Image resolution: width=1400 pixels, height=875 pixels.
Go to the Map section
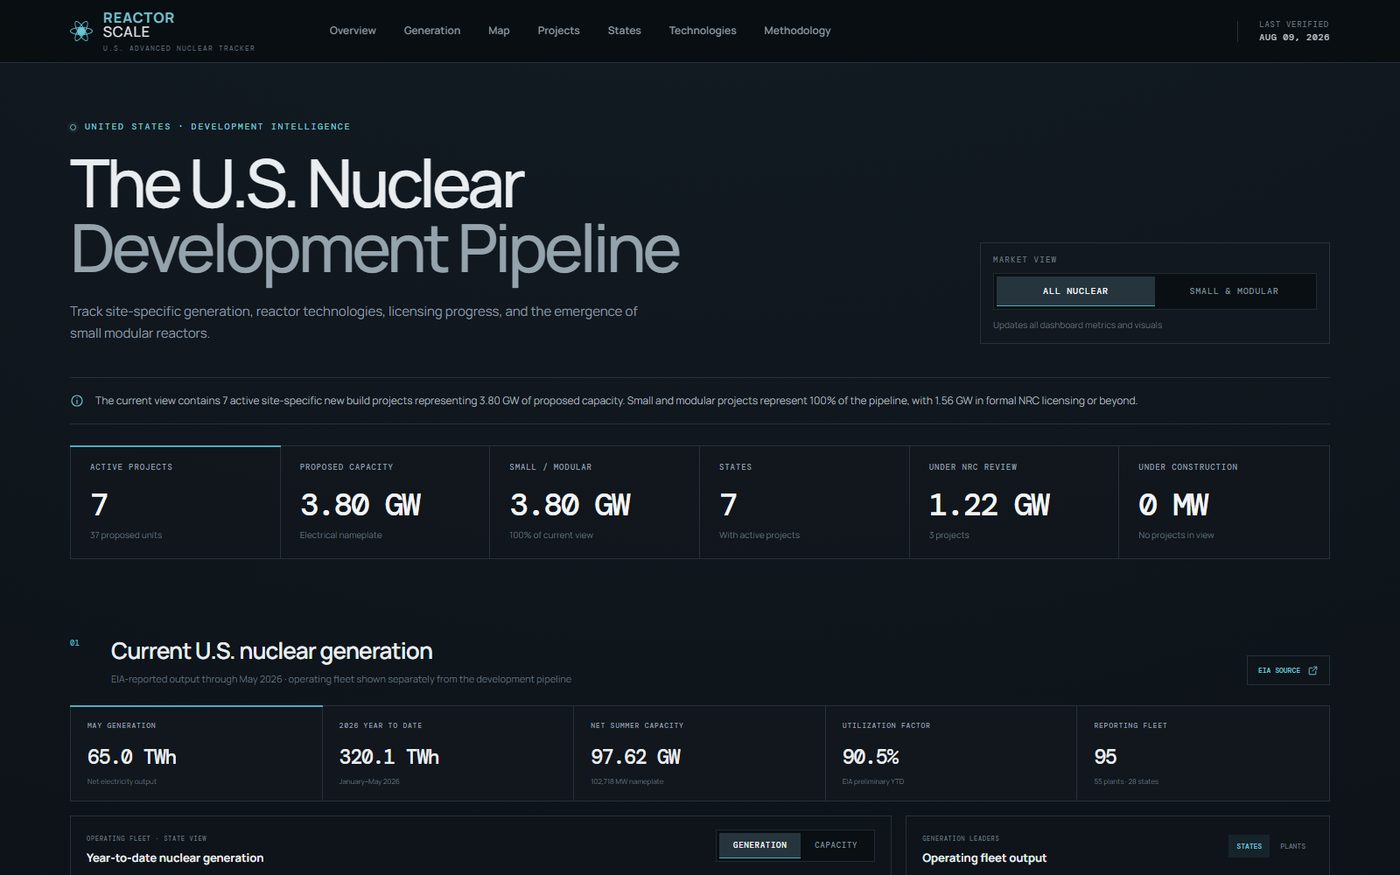pyautogui.click(x=499, y=31)
